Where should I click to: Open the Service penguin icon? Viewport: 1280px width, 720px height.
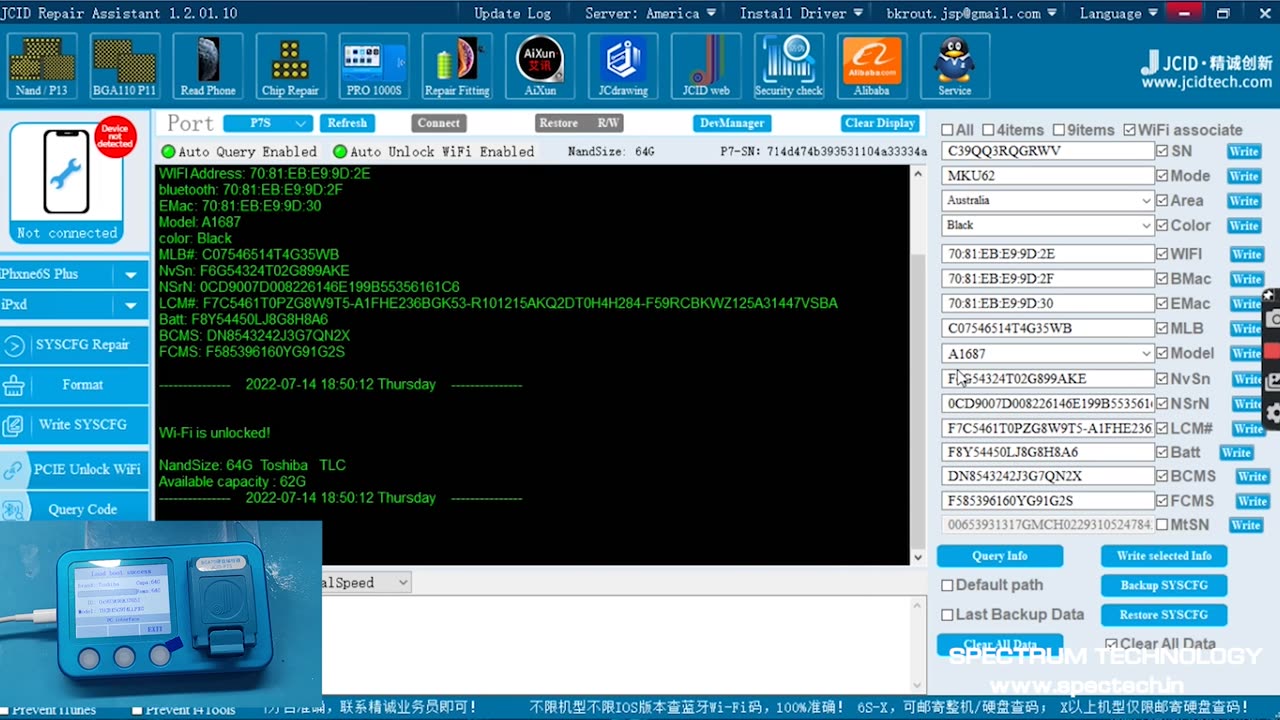955,66
